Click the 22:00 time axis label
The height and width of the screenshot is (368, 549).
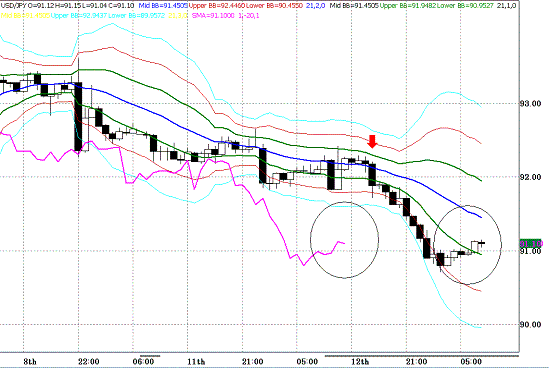89,362
